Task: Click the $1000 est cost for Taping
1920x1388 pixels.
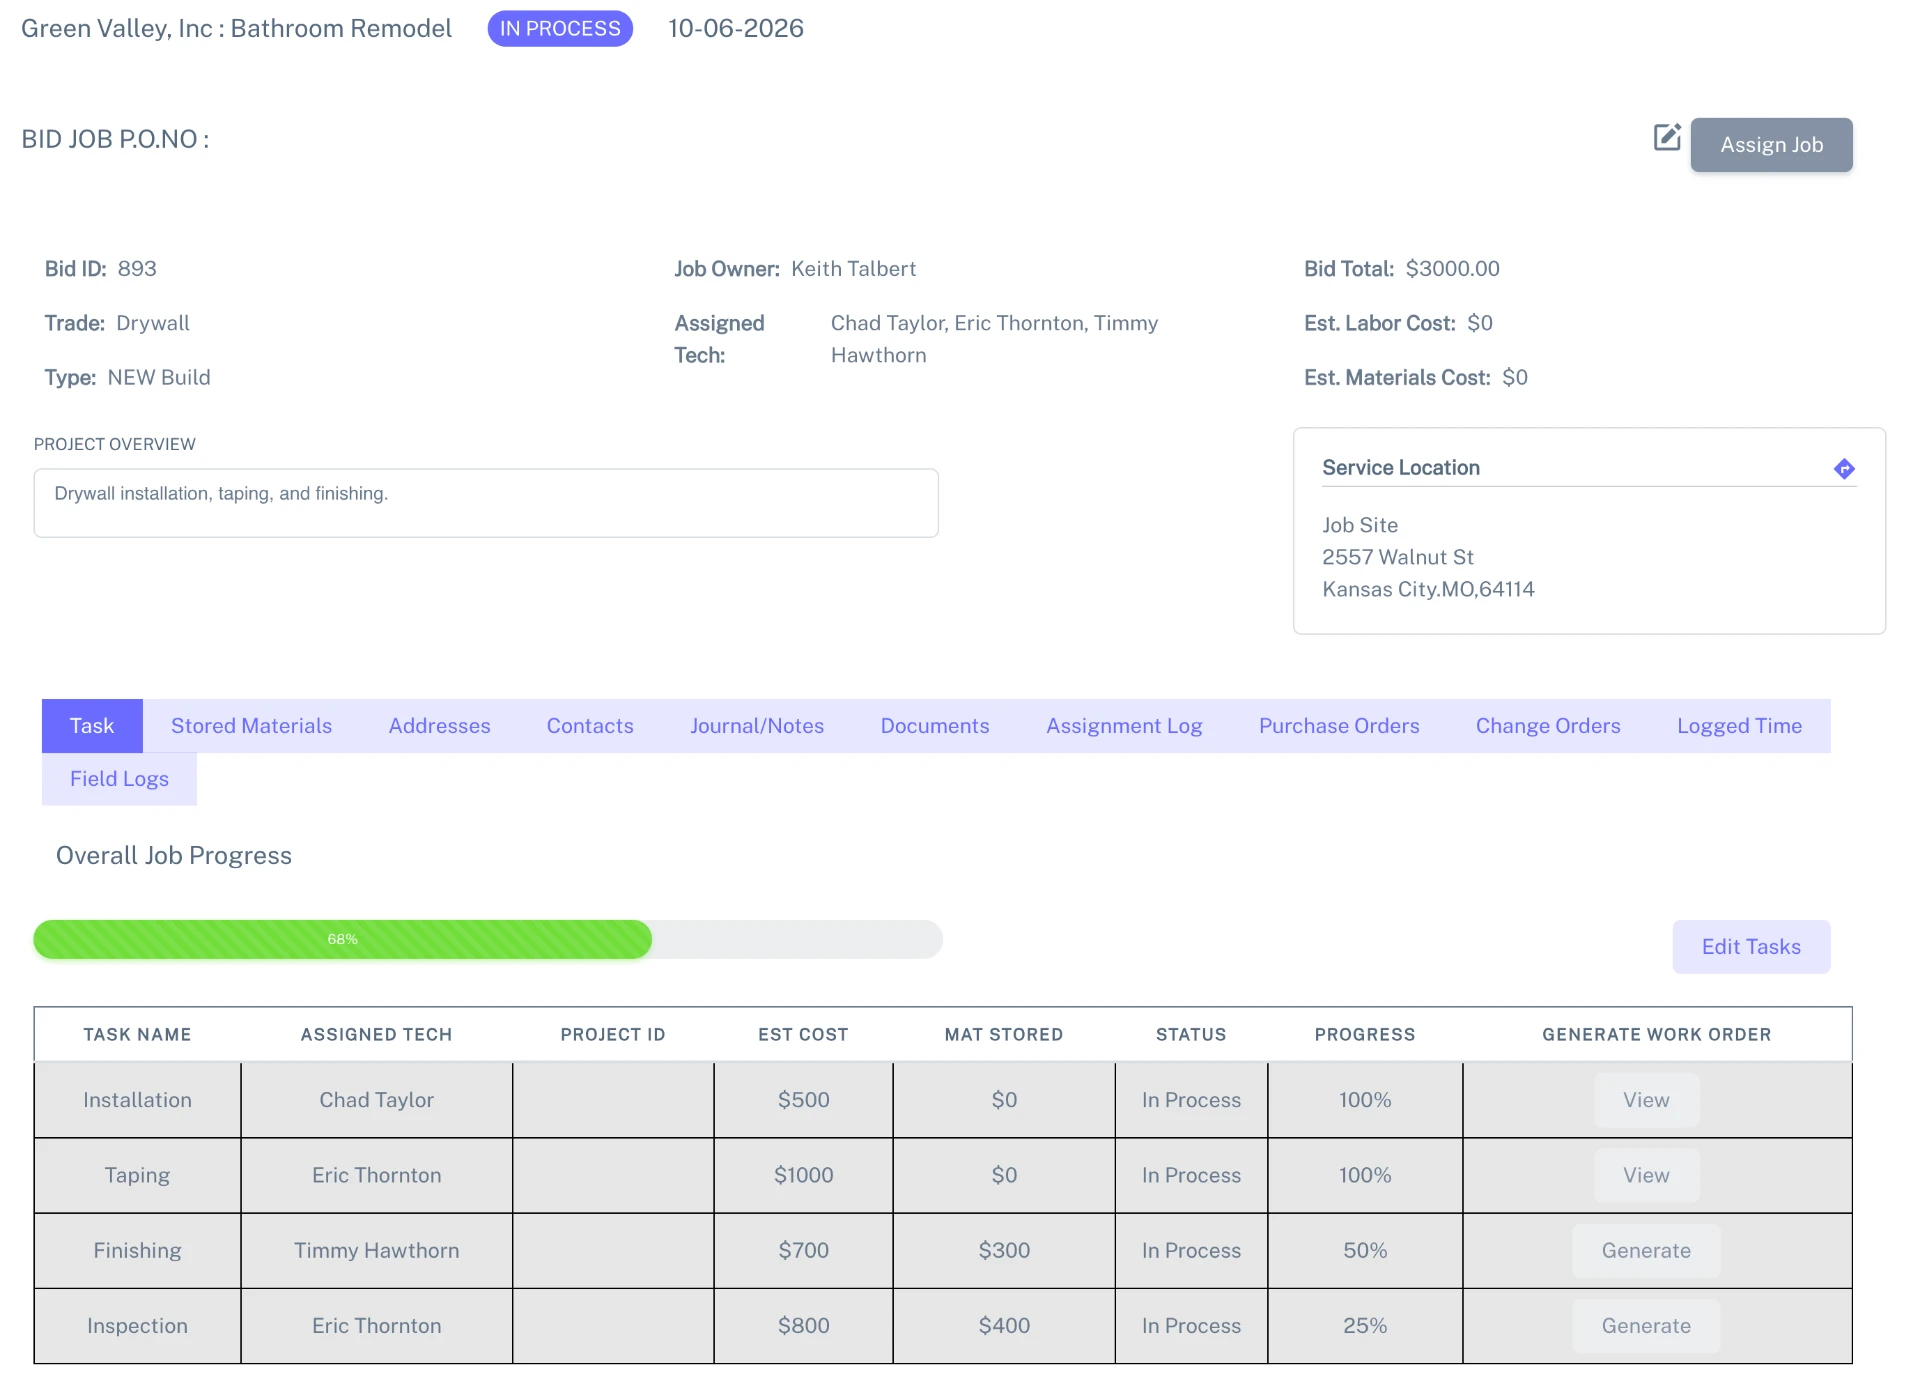Action: 803,1175
